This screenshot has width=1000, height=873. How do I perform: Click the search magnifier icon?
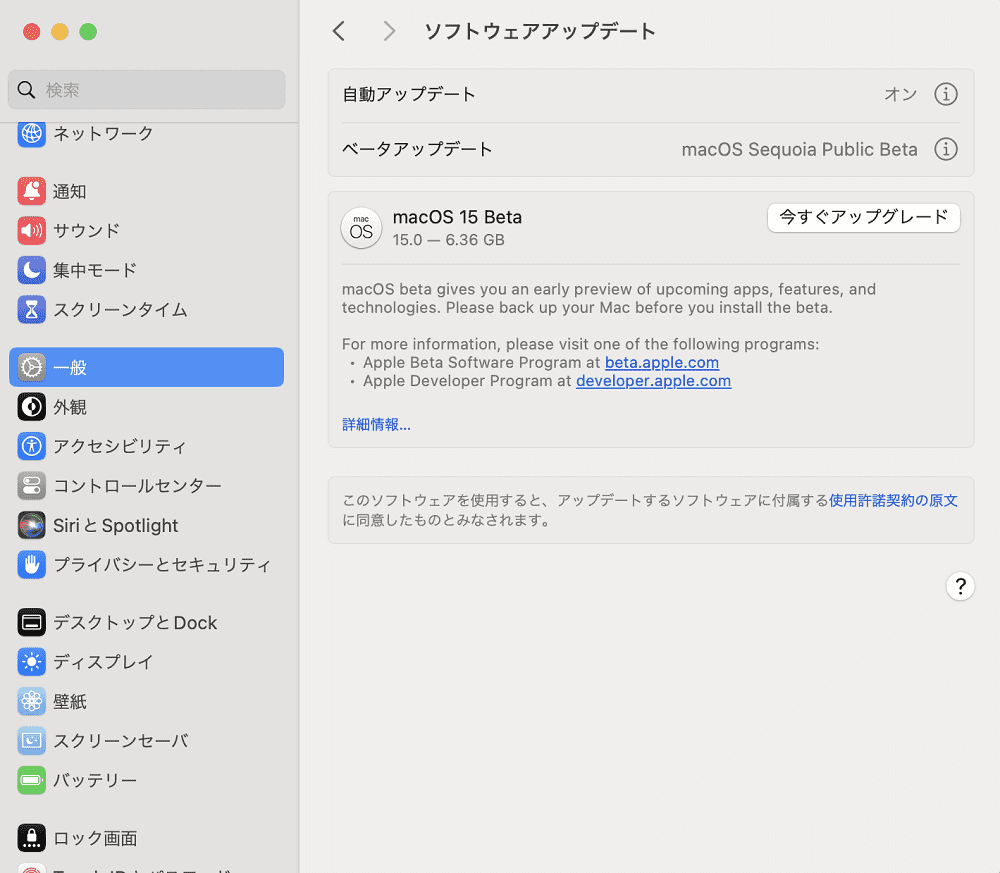26,90
